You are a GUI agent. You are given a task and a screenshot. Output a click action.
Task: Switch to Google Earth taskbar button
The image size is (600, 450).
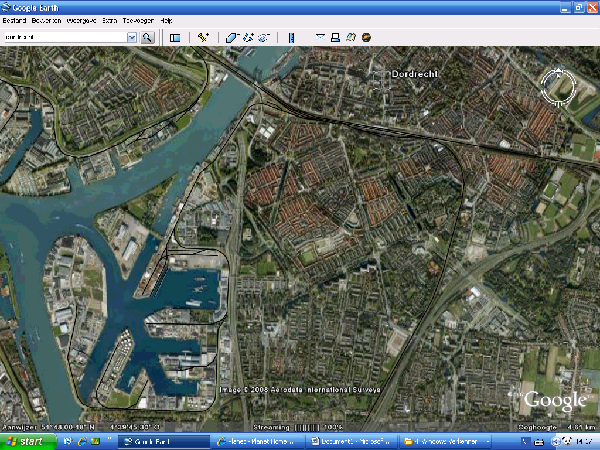162,440
